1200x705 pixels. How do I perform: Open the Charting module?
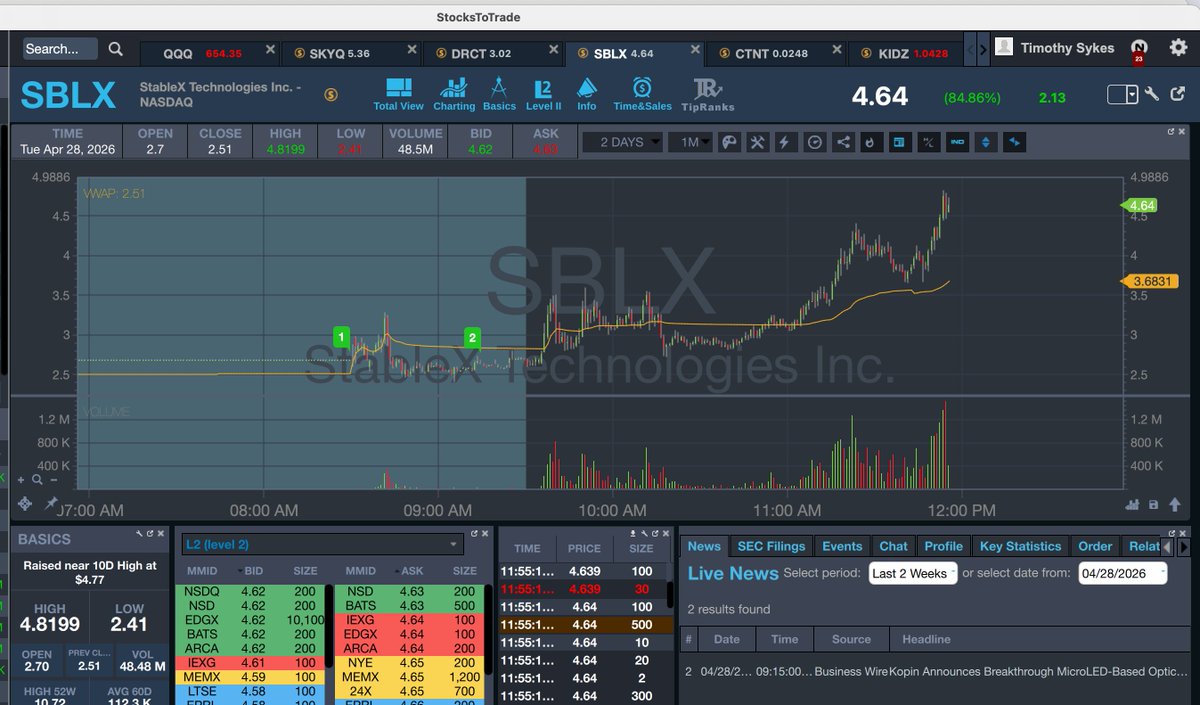tap(454, 94)
